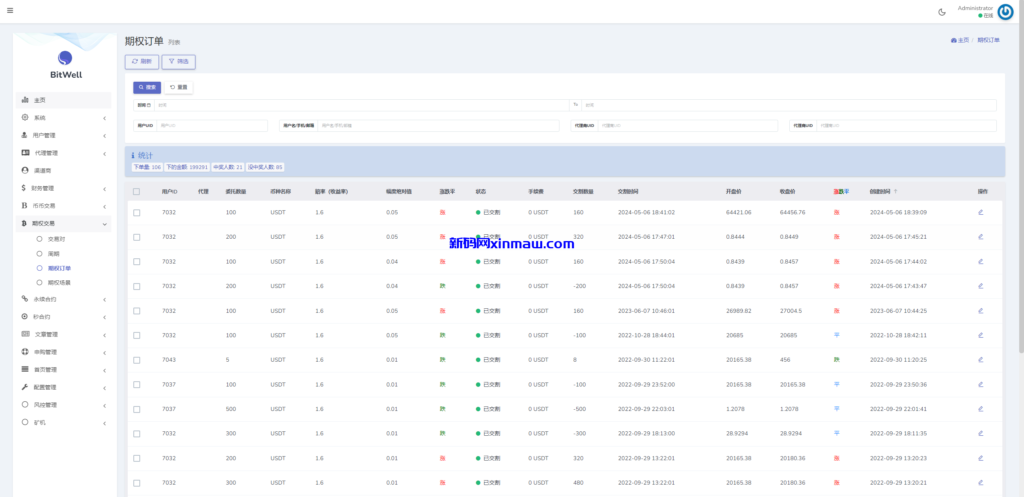Click the edit icon for user 7043's order
1024x497 pixels.
(x=981, y=359)
